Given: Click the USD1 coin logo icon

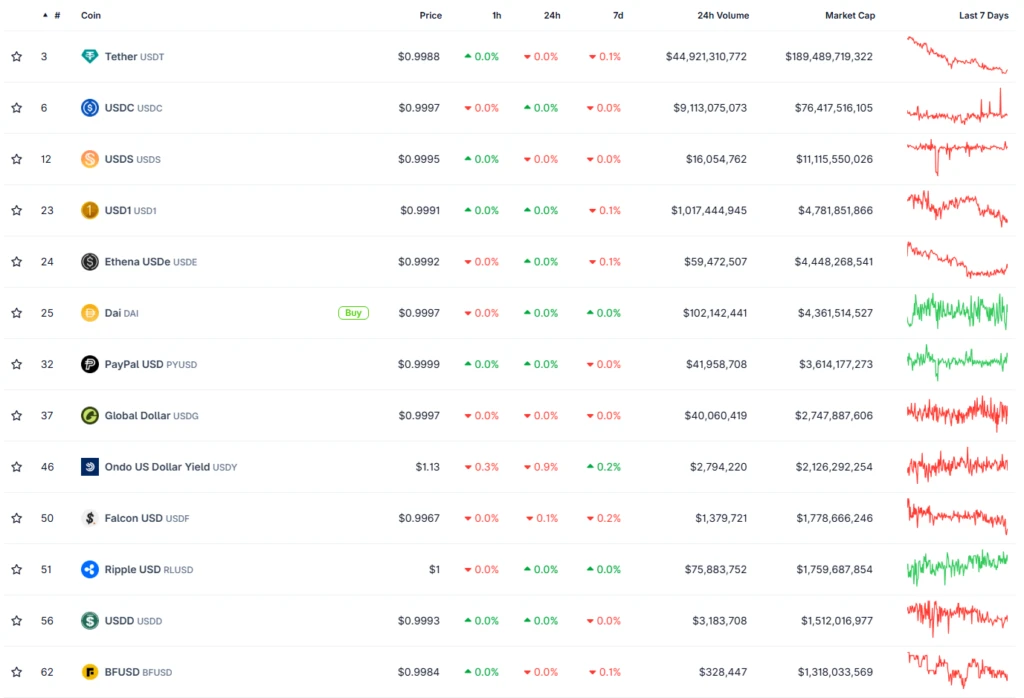Looking at the screenshot, I should [x=89, y=210].
